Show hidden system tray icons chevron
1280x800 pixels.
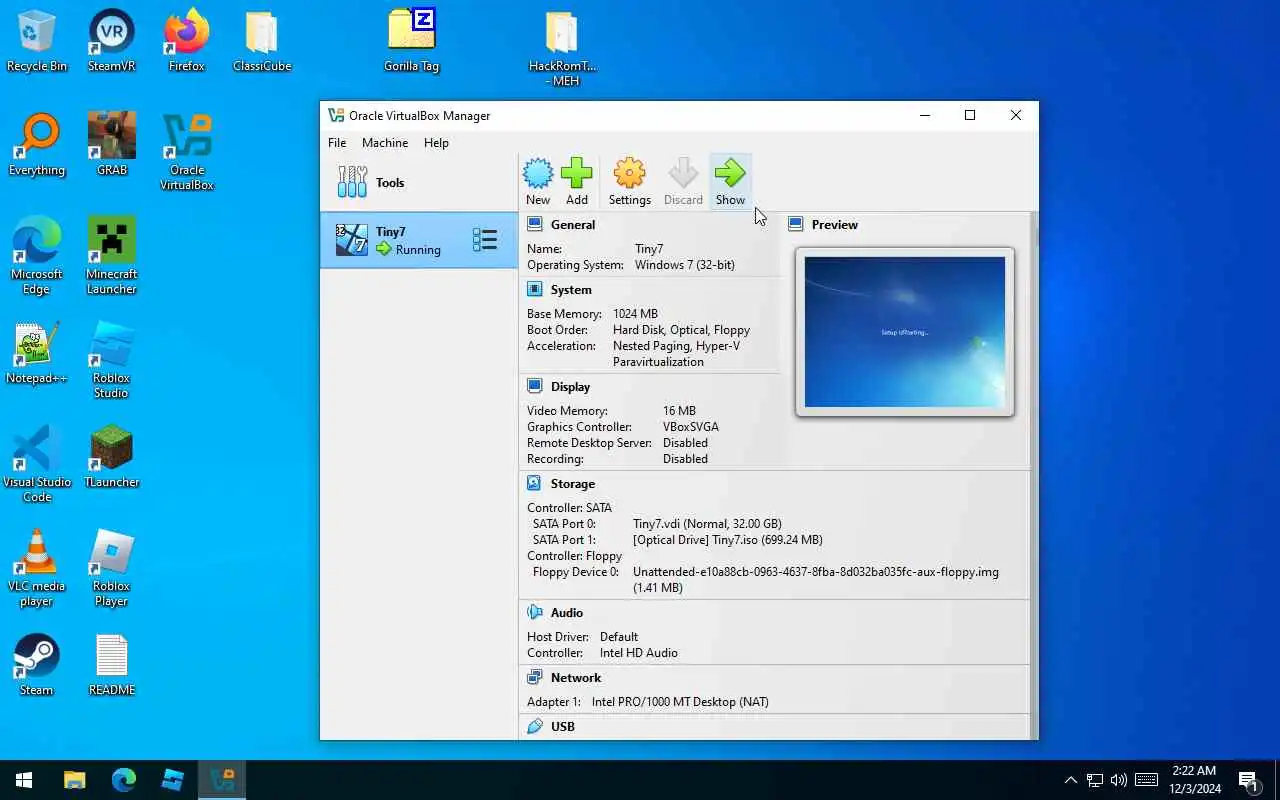pos(1070,780)
